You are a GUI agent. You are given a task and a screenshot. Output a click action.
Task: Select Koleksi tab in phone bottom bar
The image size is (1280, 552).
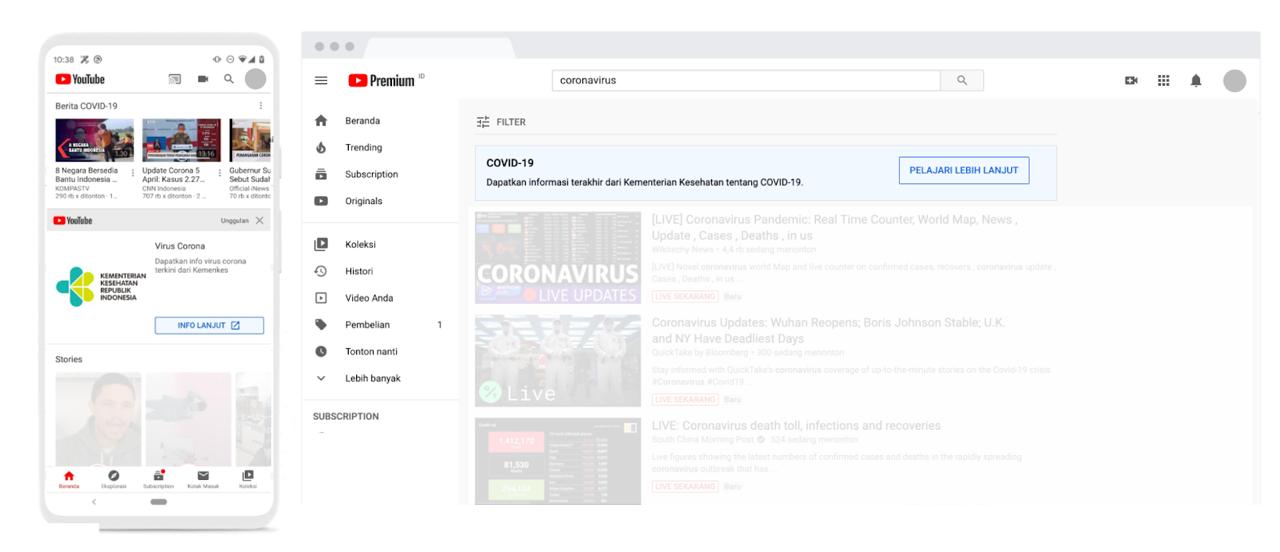247,478
